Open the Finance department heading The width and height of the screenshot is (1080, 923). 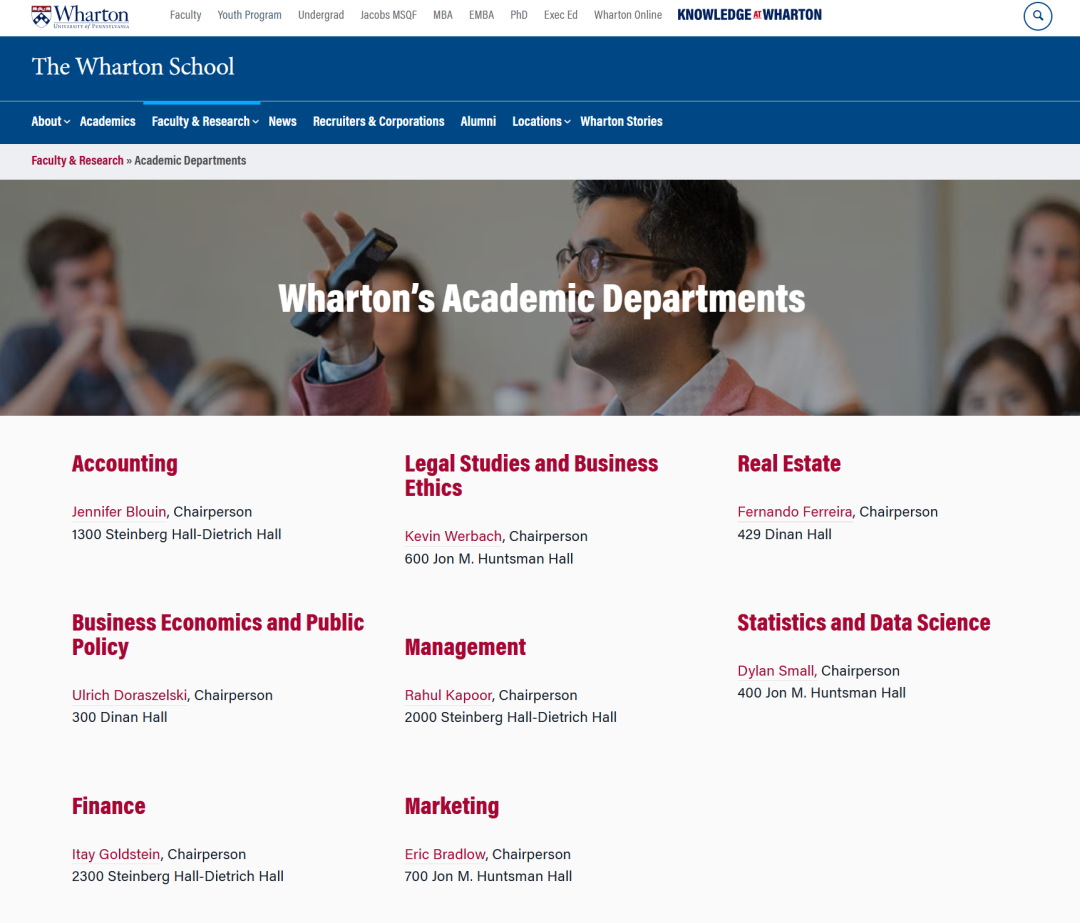point(109,807)
